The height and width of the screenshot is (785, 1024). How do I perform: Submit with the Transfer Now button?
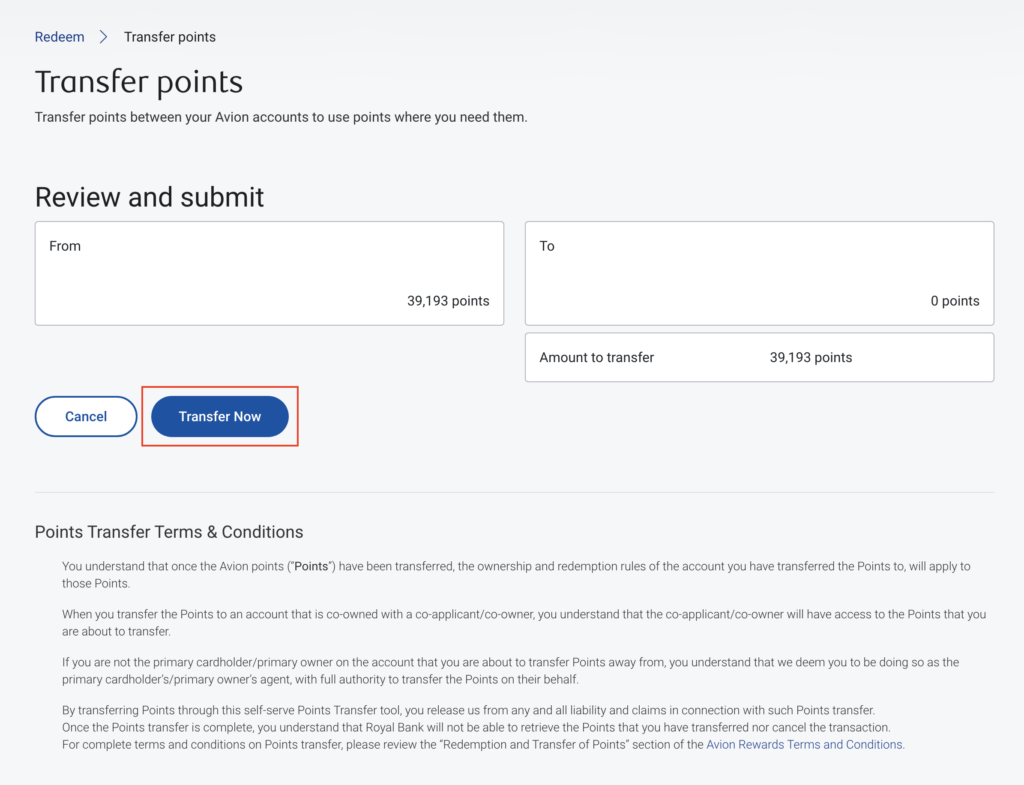pos(220,417)
